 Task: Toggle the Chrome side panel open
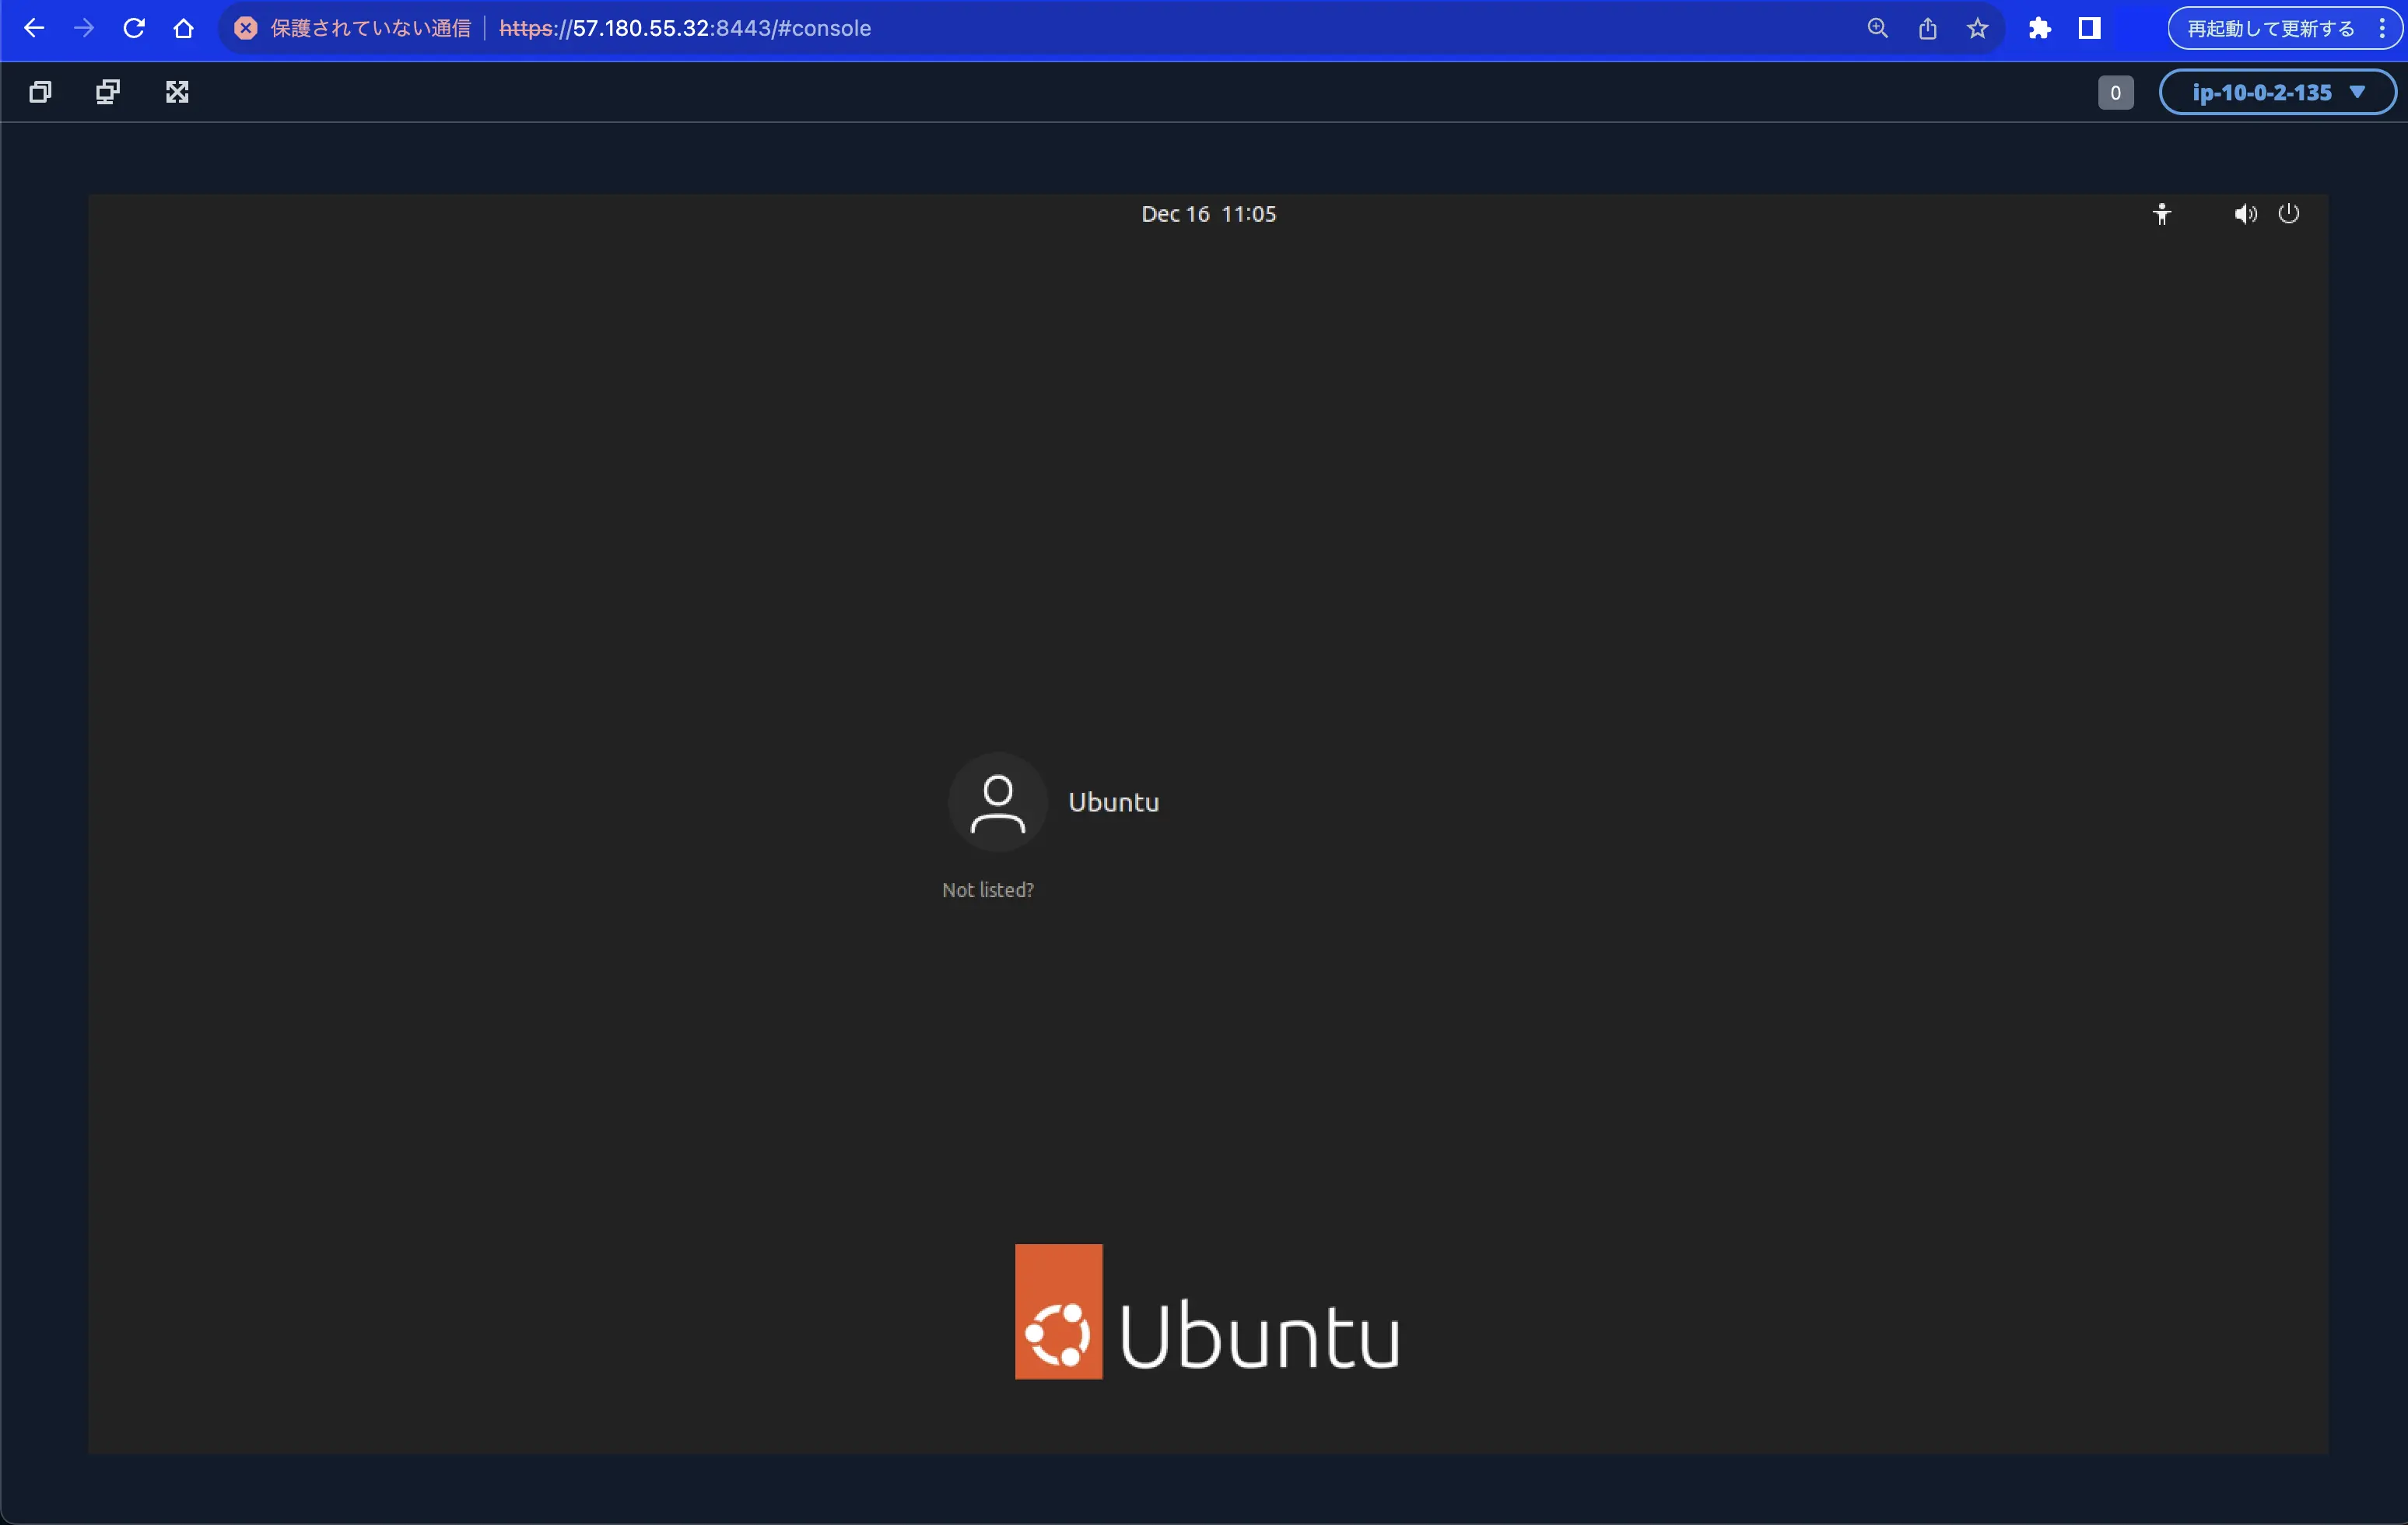pos(2089,28)
